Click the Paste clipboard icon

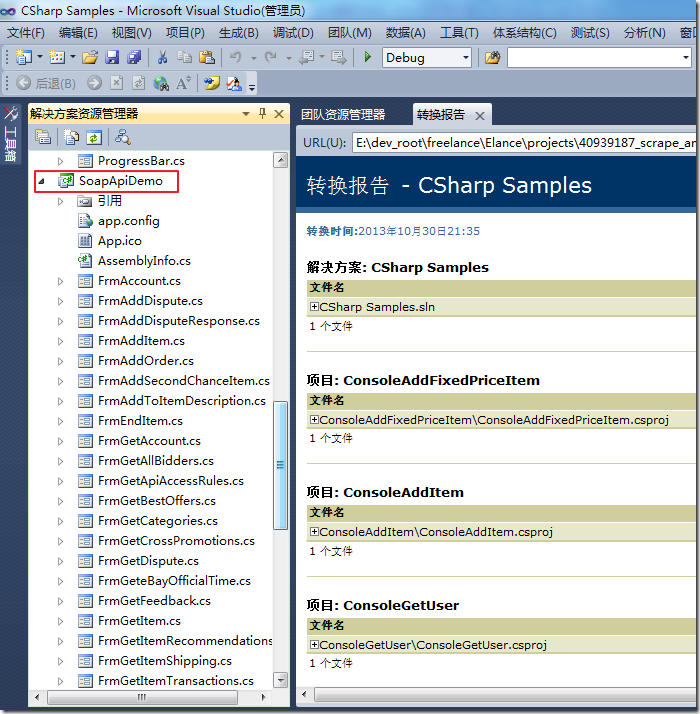[207, 57]
